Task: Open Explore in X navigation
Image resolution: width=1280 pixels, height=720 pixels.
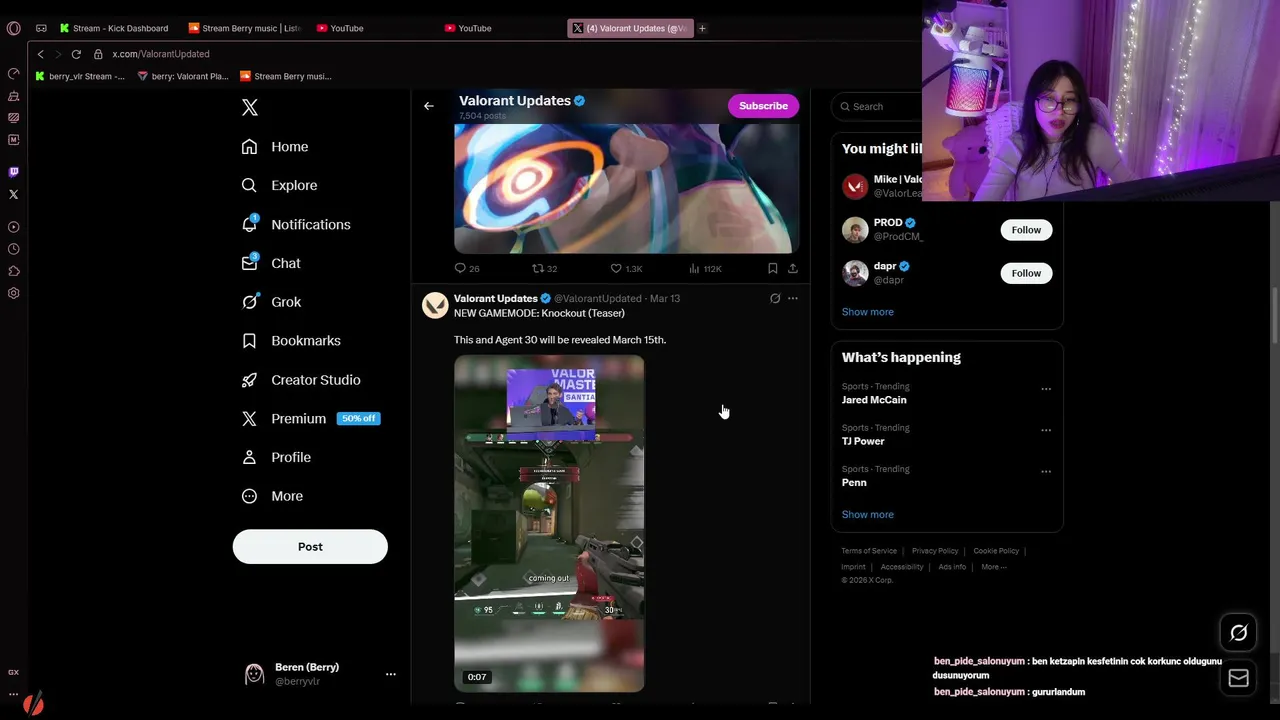Action: pos(279,185)
